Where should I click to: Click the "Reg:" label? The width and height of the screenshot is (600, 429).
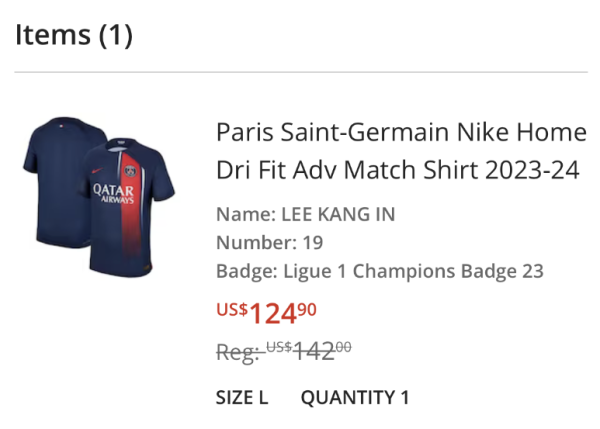238,351
